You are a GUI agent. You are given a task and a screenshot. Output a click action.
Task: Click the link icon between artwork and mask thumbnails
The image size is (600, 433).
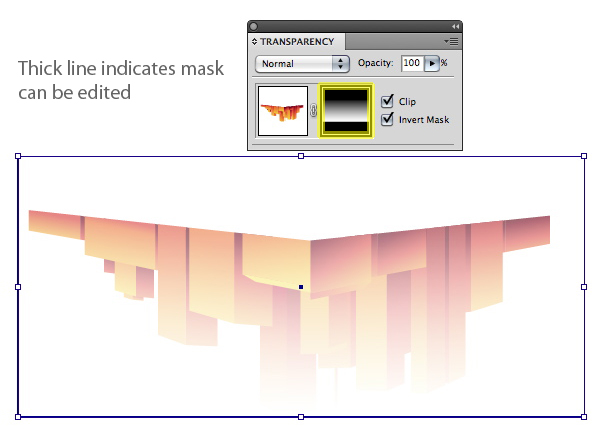[313, 111]
